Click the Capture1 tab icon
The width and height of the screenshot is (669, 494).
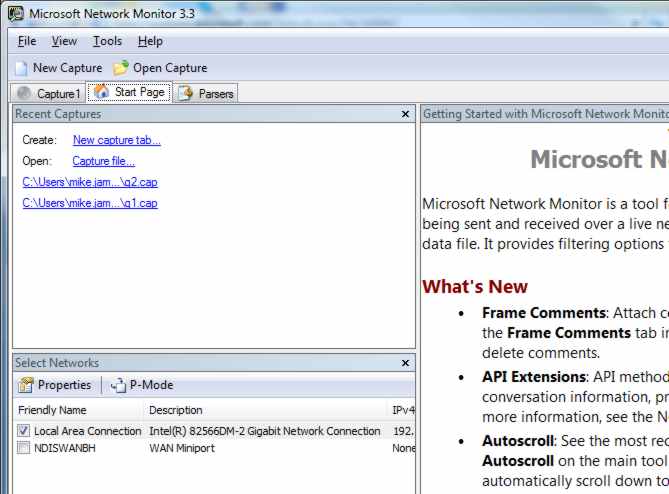24,93
